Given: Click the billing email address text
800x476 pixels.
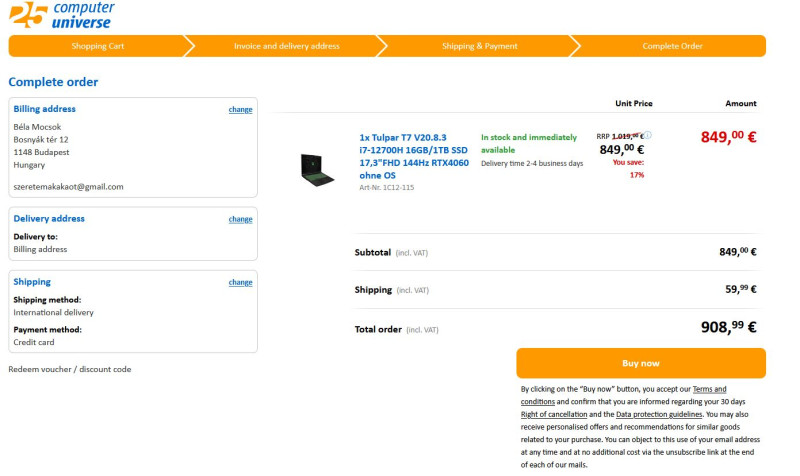Looking at the screenshot, I should tap(68, 186).
